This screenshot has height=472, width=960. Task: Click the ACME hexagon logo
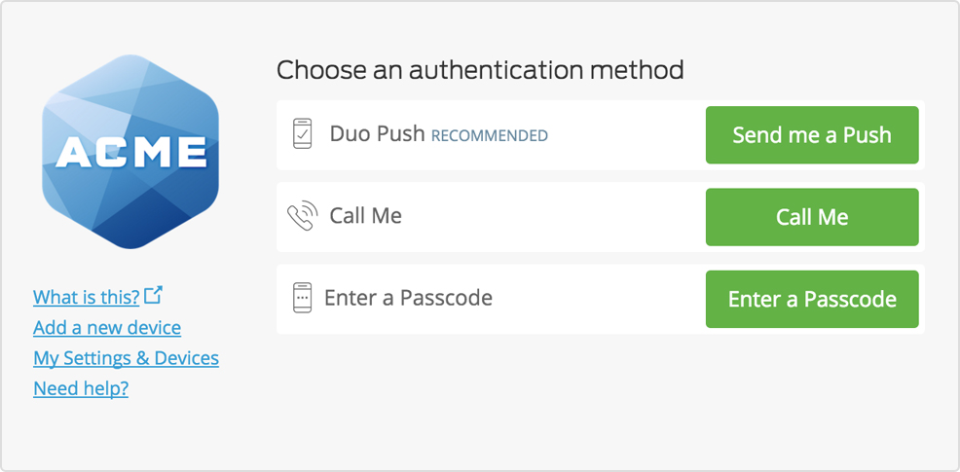click(x=130, y=150)
